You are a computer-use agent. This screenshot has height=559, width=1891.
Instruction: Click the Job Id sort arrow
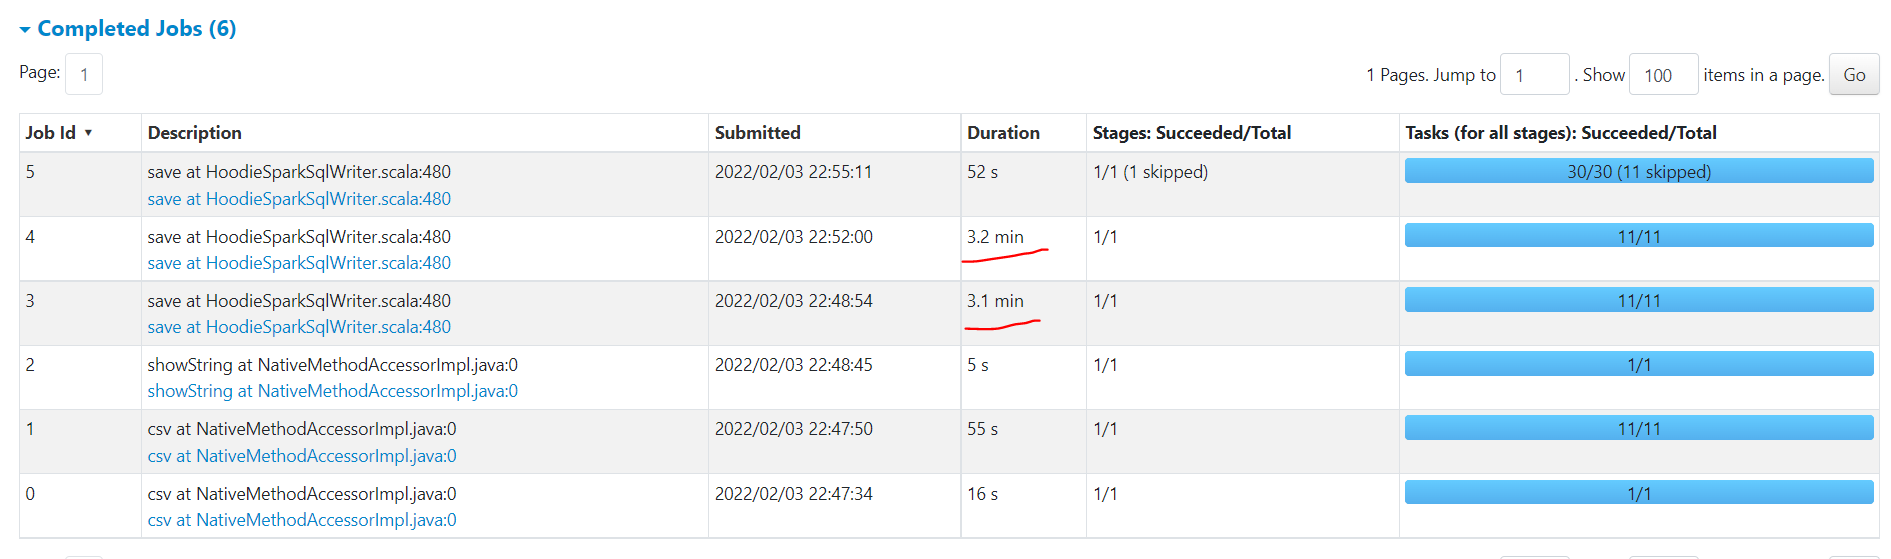click(88, 133)
